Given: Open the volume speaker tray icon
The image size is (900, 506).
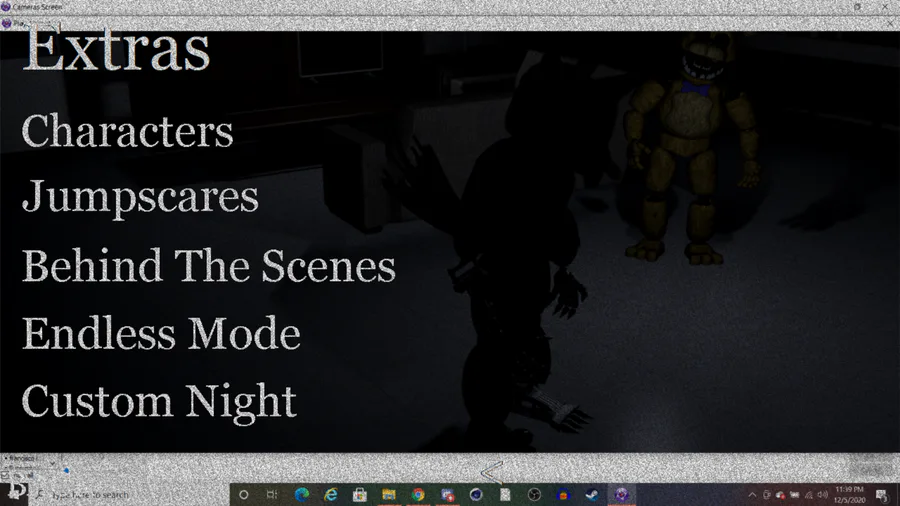Looking at the screenshot, I should coord(823,495).
